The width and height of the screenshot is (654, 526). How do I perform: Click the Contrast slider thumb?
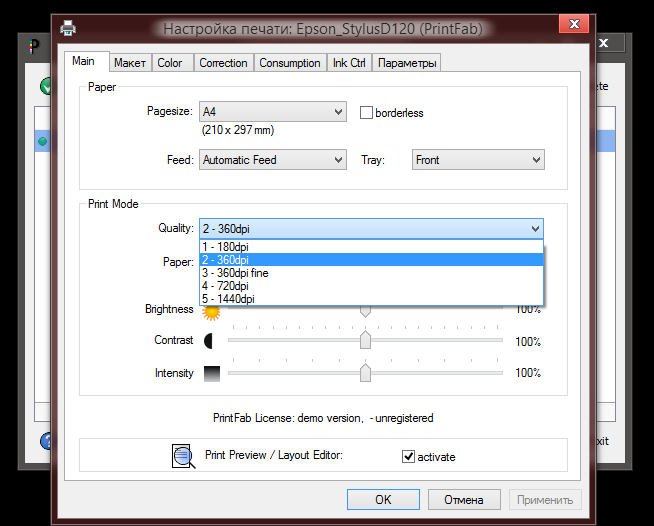click(365, 340)
